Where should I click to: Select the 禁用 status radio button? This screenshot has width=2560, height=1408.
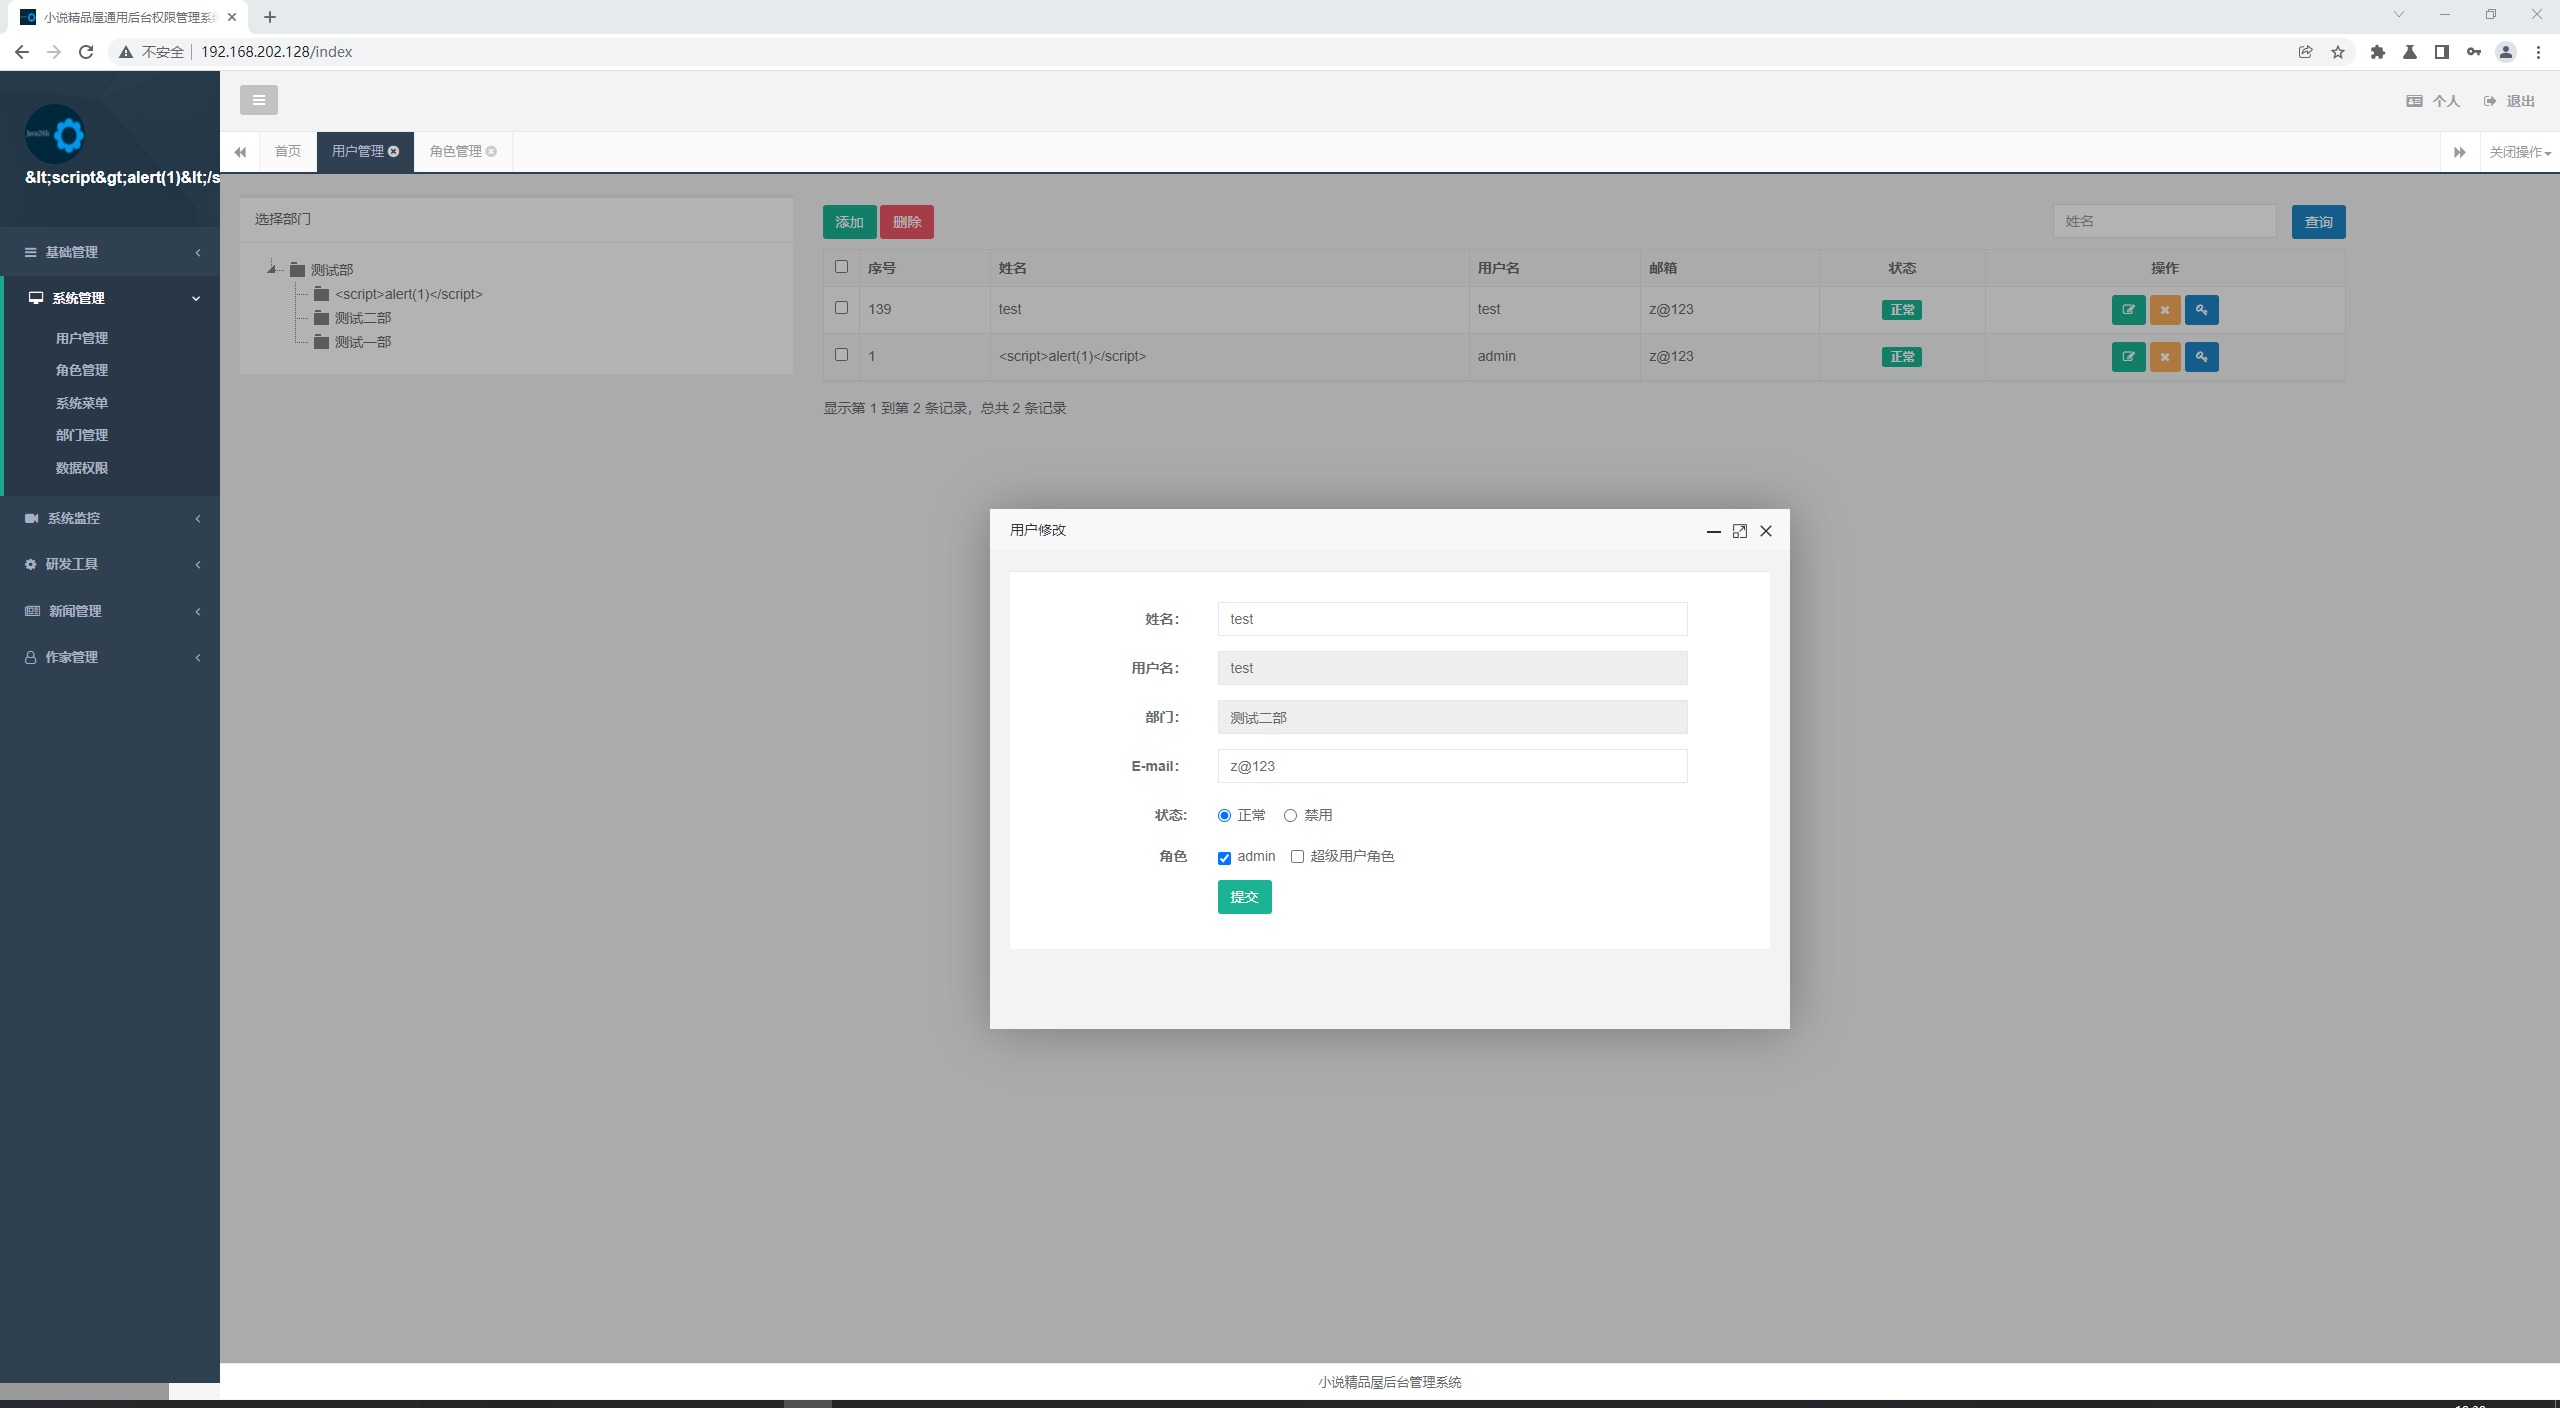coord(1290,816)
